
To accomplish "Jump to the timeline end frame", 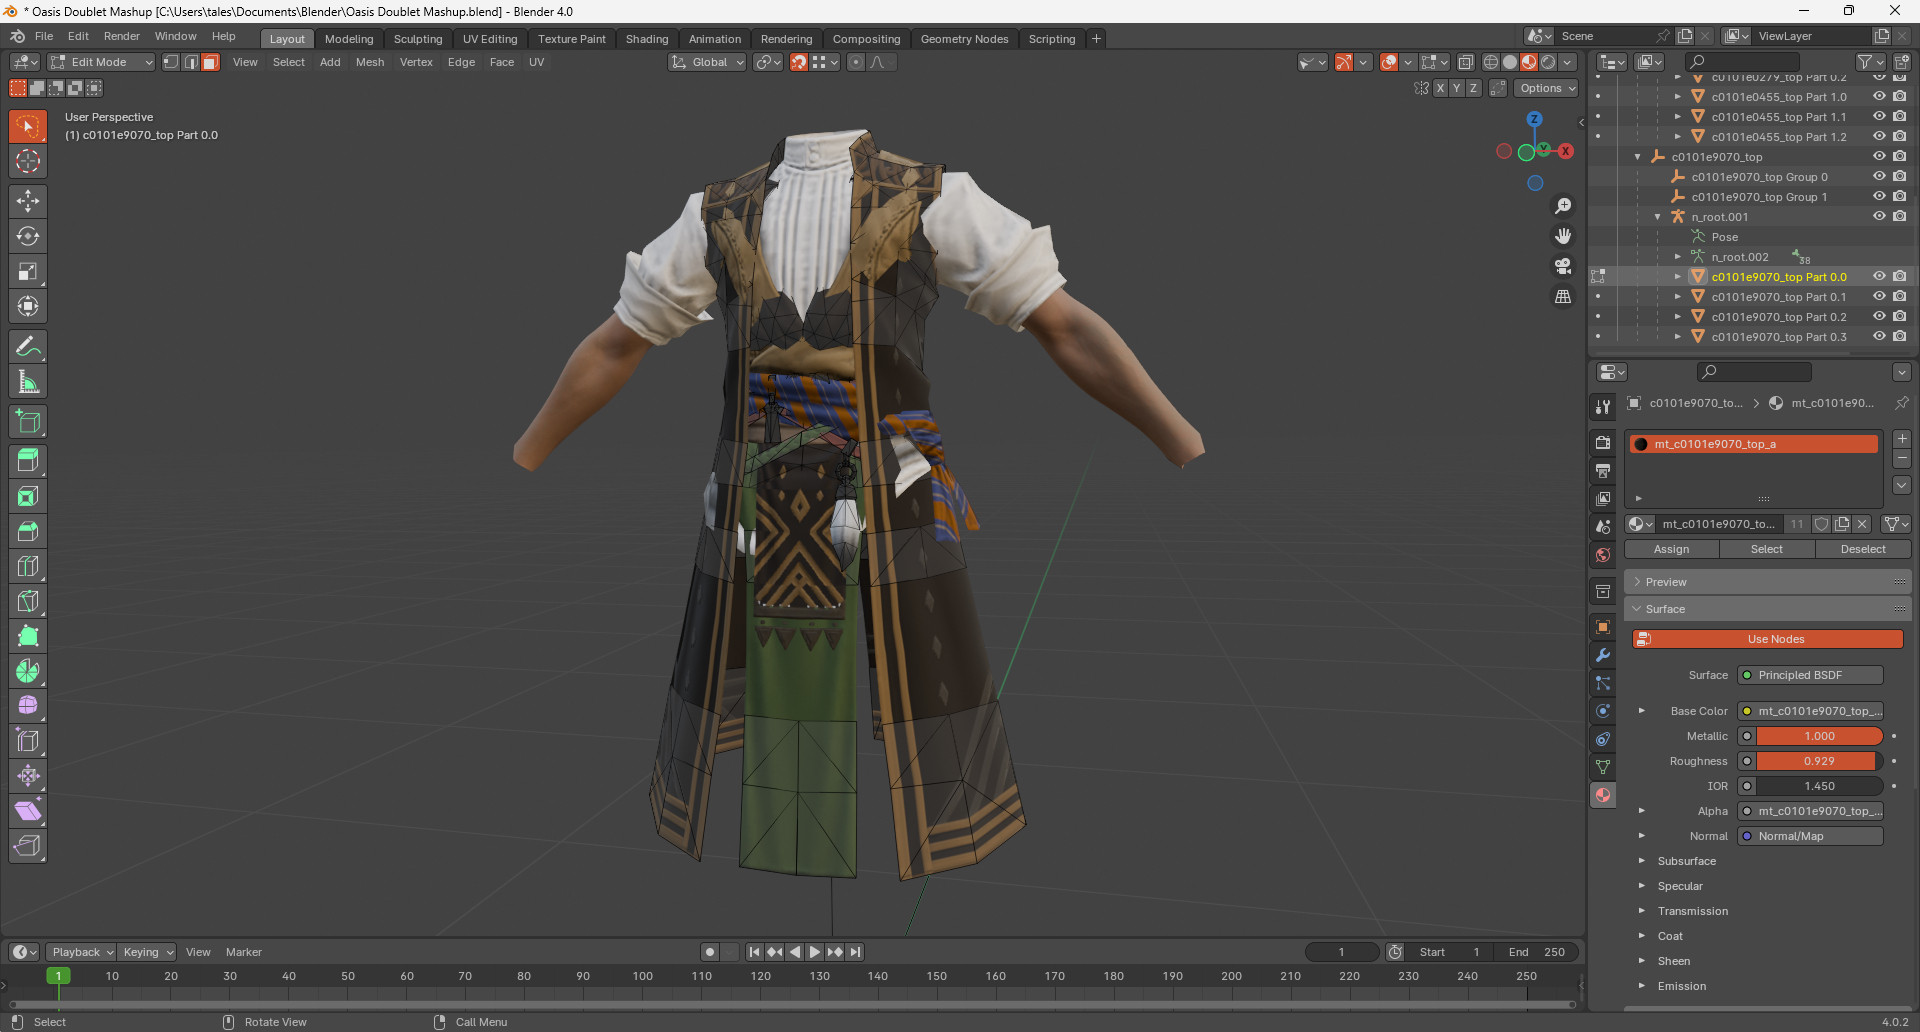I will (855, 952).
